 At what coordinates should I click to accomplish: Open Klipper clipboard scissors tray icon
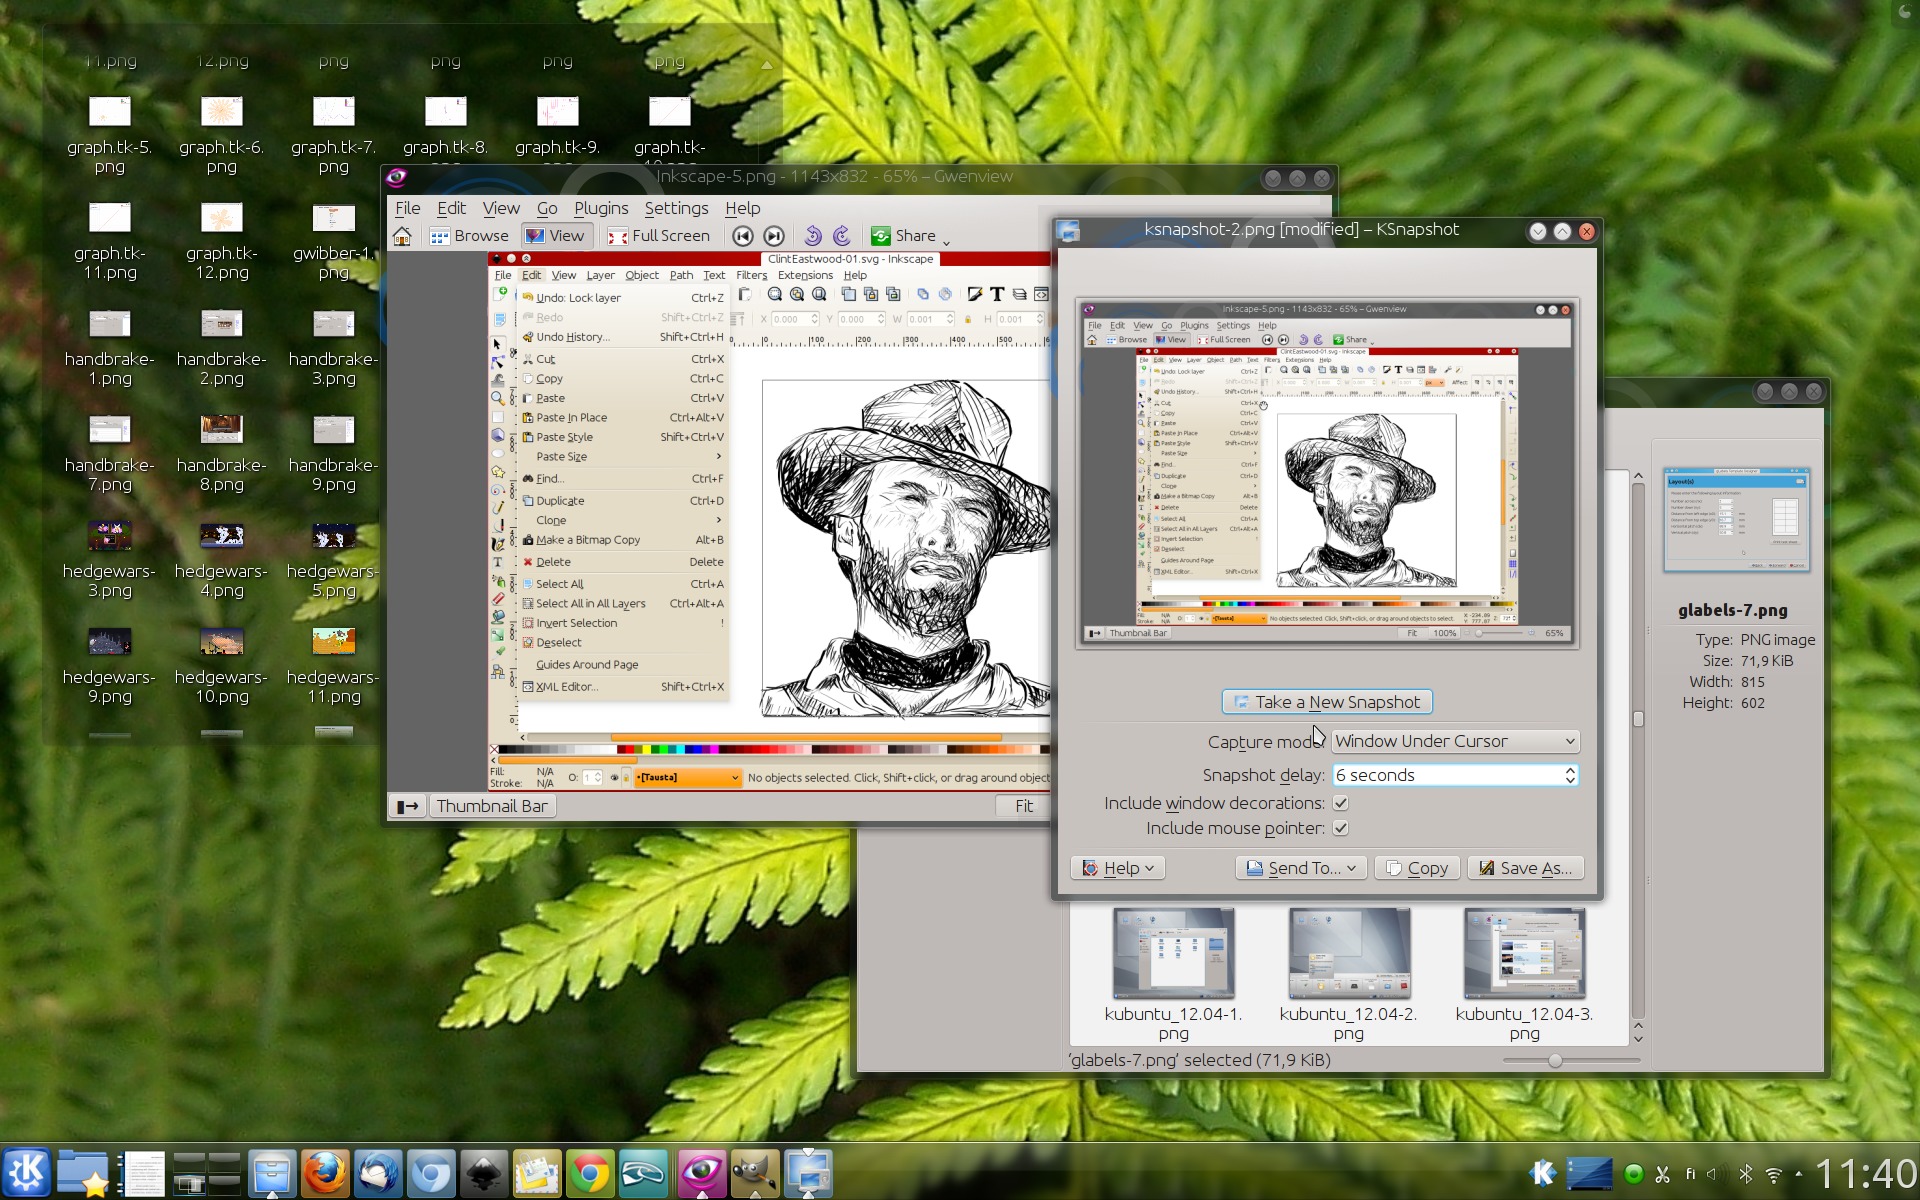1662,1174
